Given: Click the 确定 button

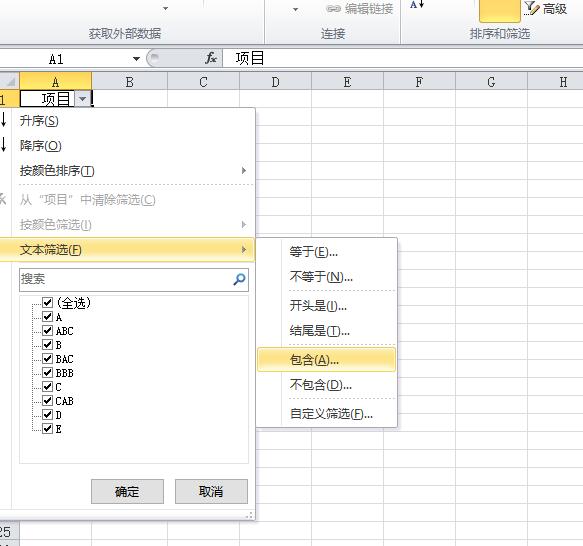Looking at the screenshot, I should [x=127, y=491].
